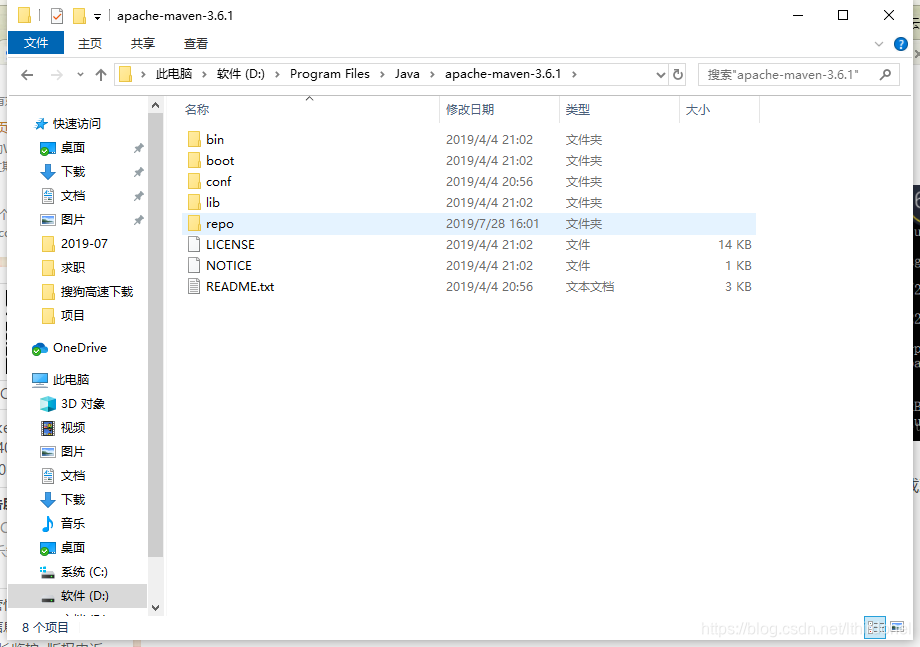Click the navigation pane scrollbar thumb
Screen dimensions: 920x647
coord(155,335)
